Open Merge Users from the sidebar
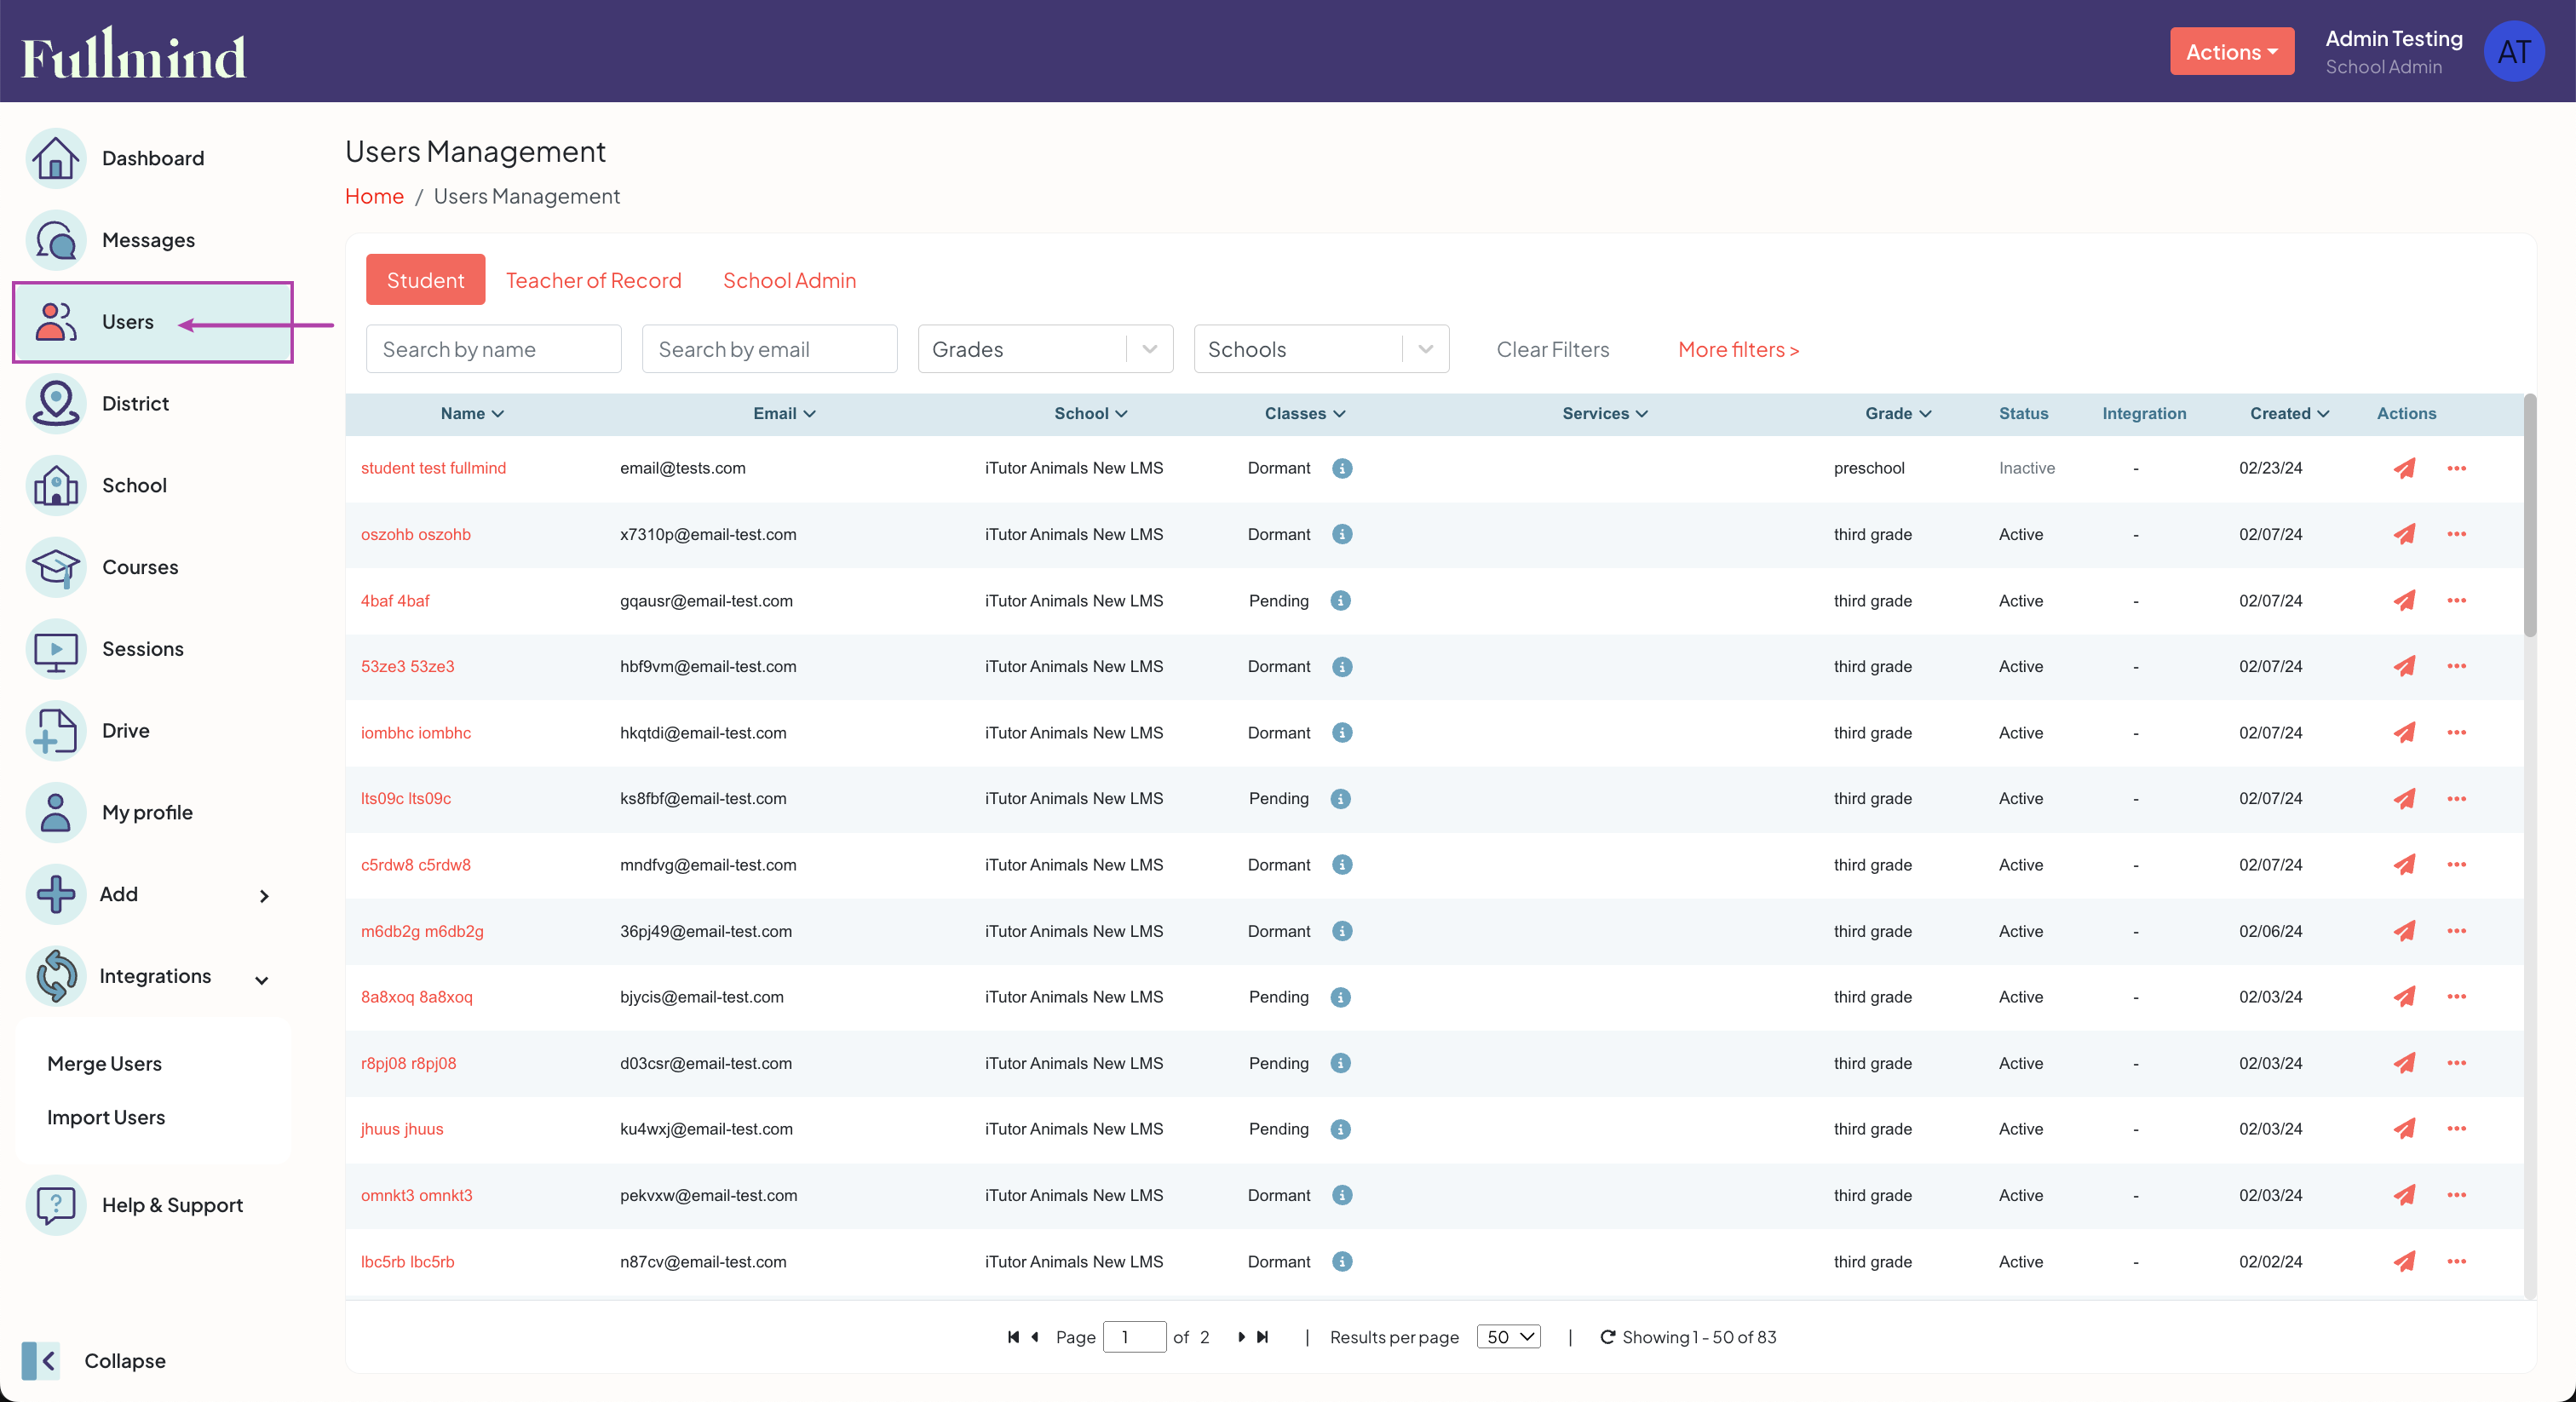This screenshot has width=2576, height=1402. coord(104,1063)
